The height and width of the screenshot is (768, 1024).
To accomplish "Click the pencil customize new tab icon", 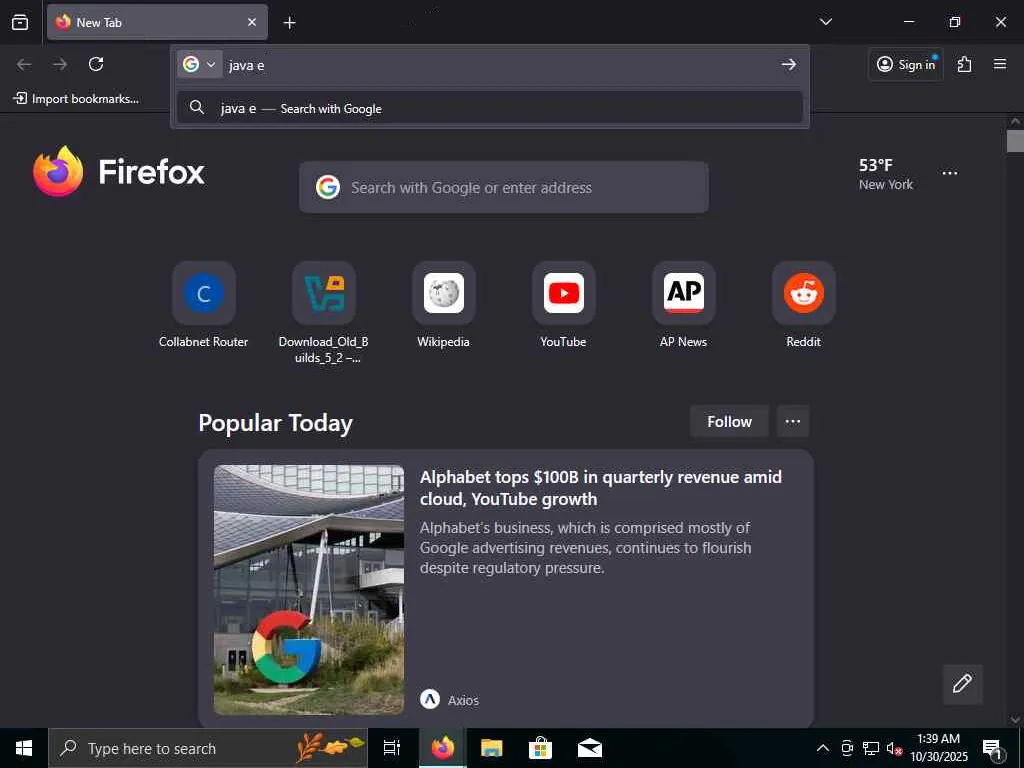I will [963, 684].
